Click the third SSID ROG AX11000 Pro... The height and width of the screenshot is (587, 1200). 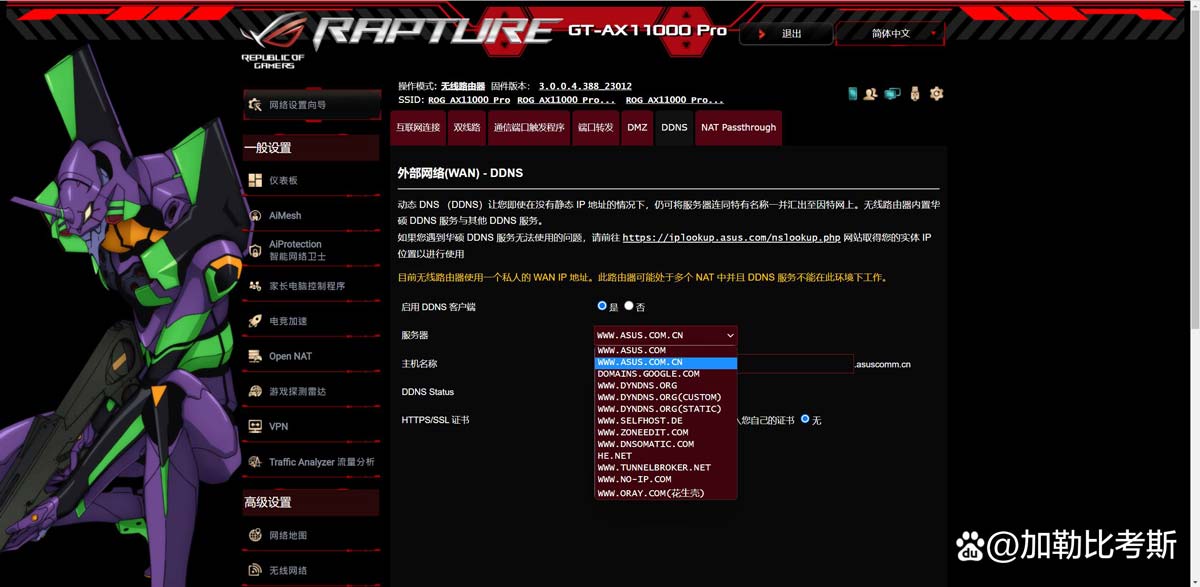[x=674, y=100]
